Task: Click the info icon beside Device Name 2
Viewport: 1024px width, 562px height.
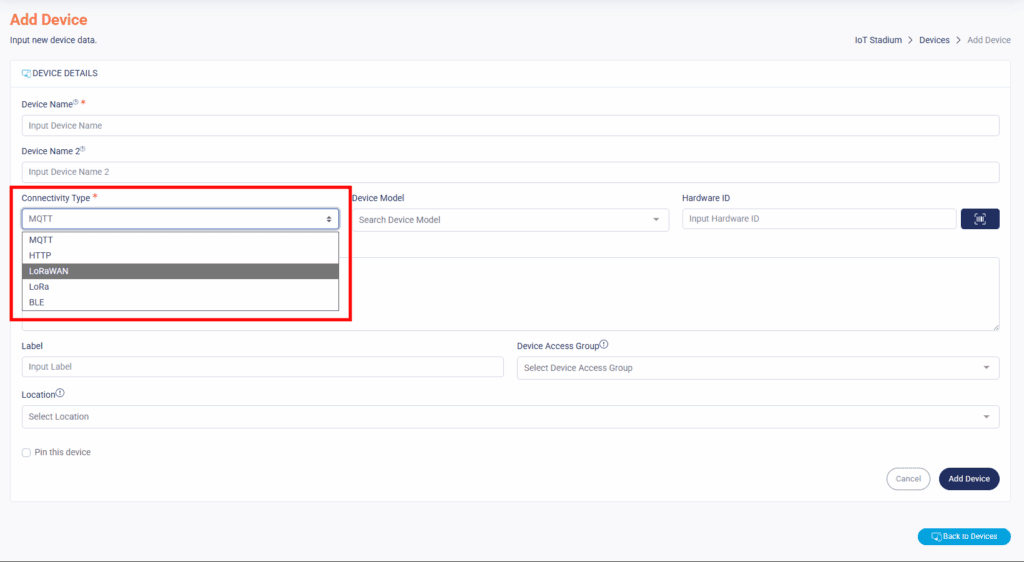Action: [82, 149]
